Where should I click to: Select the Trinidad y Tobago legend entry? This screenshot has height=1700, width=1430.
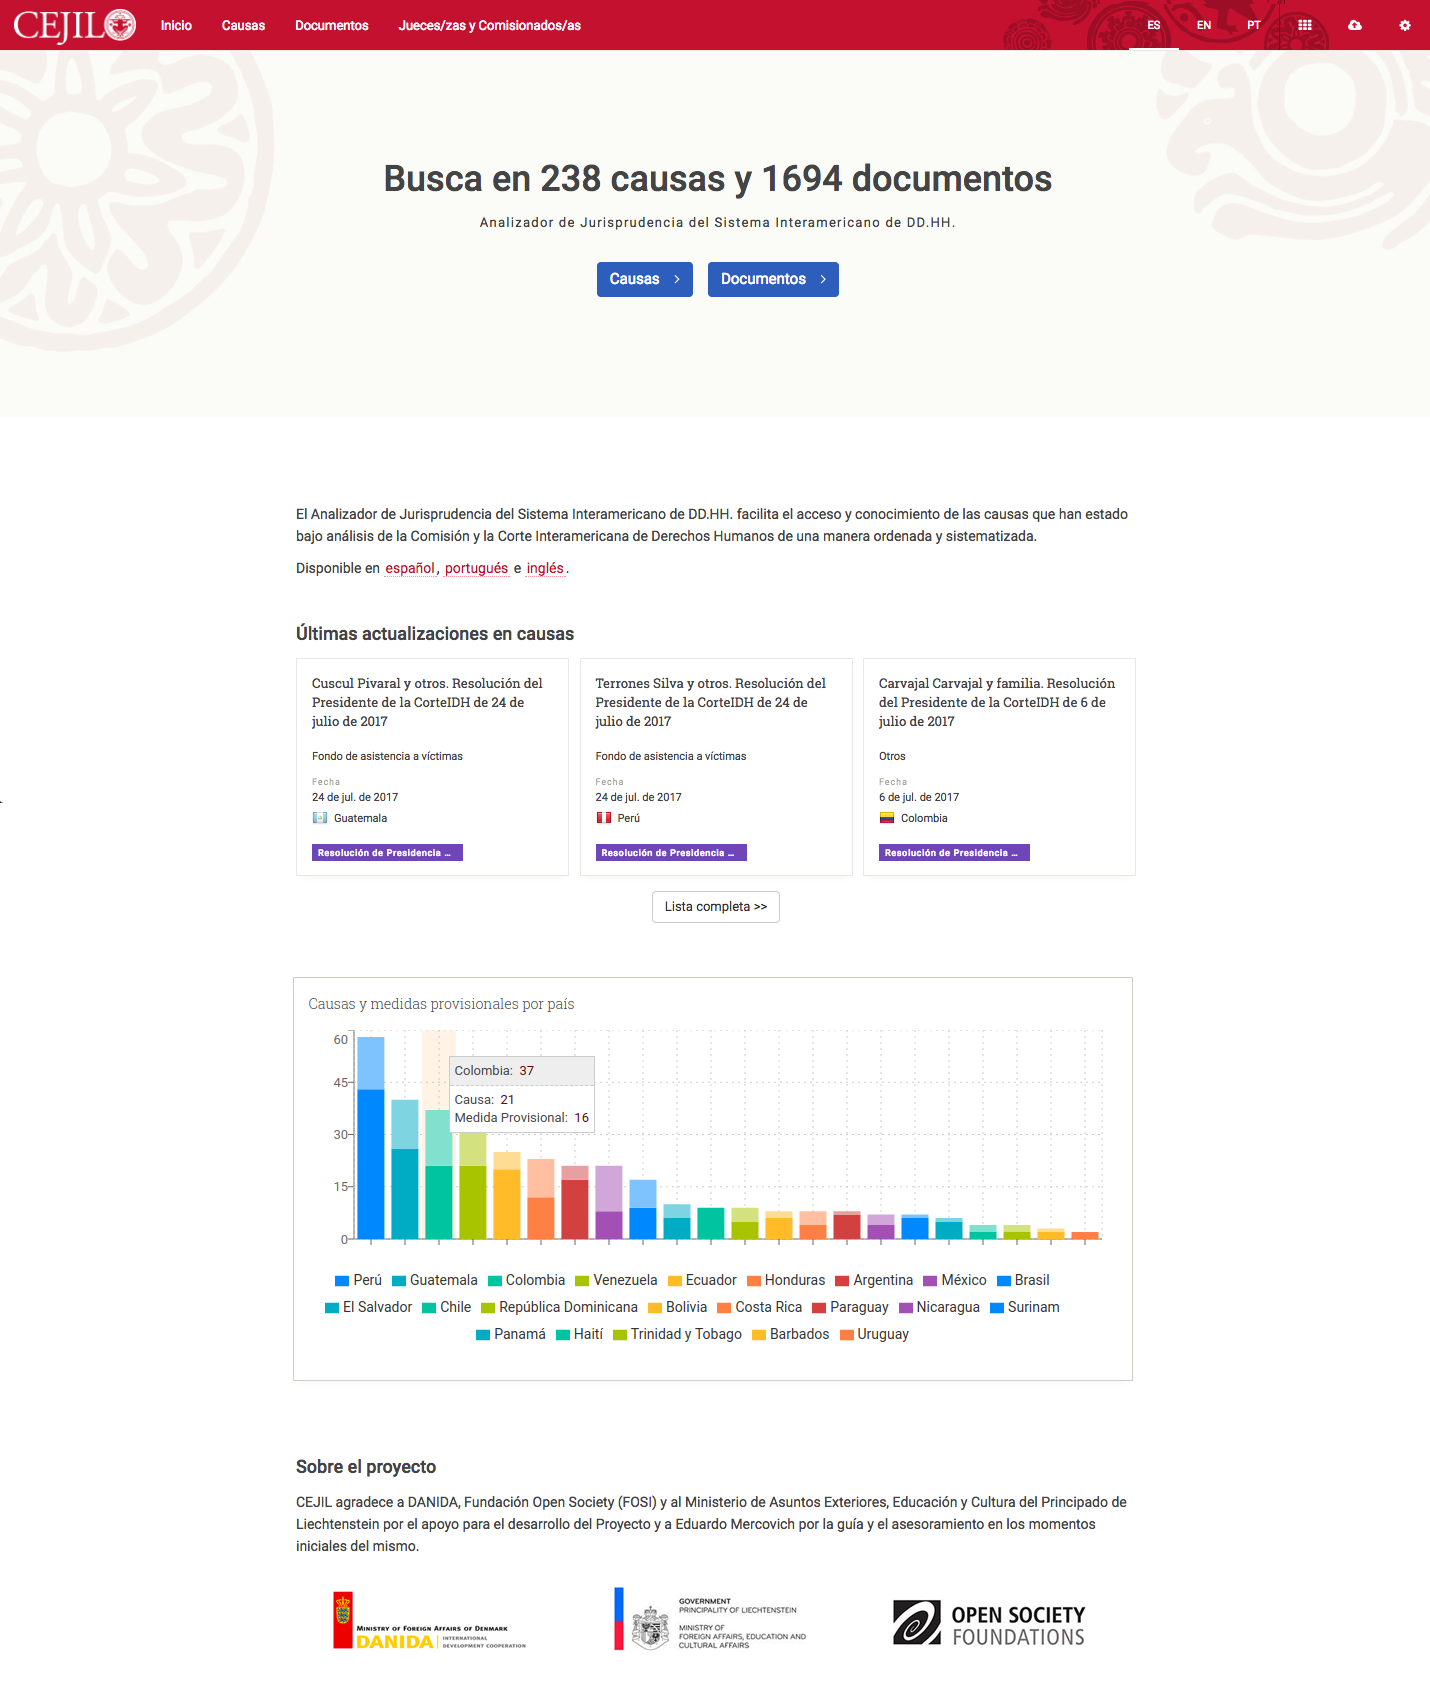[x=677, y=1334]
